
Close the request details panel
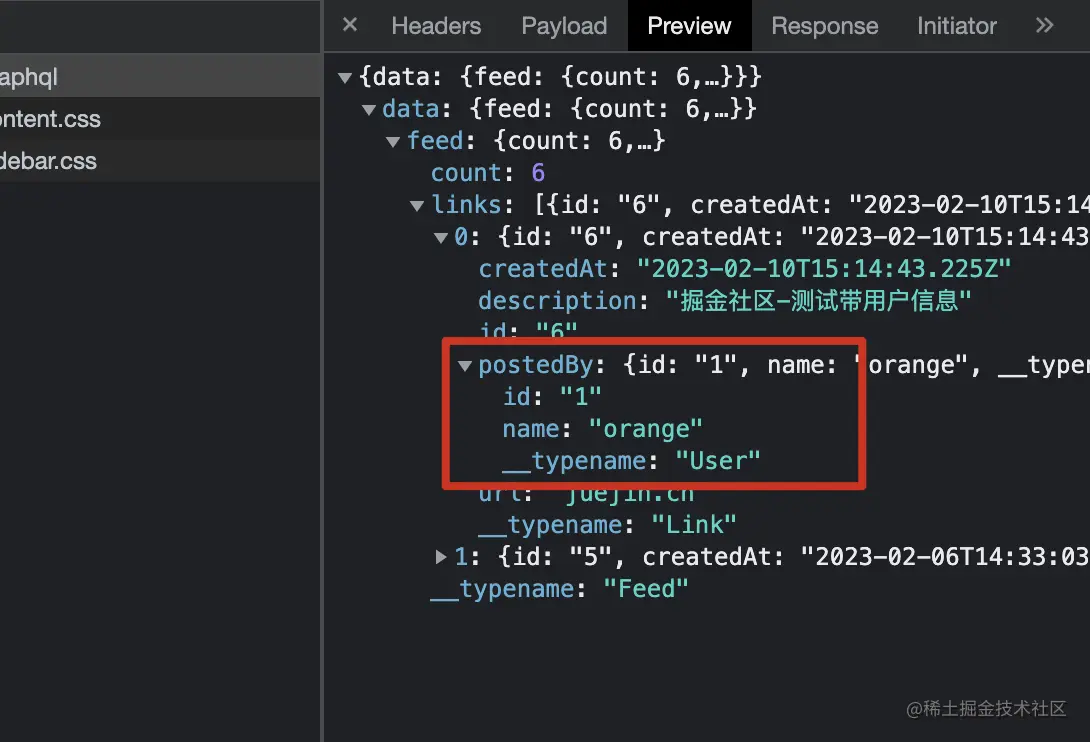click(x=350, y=25)
